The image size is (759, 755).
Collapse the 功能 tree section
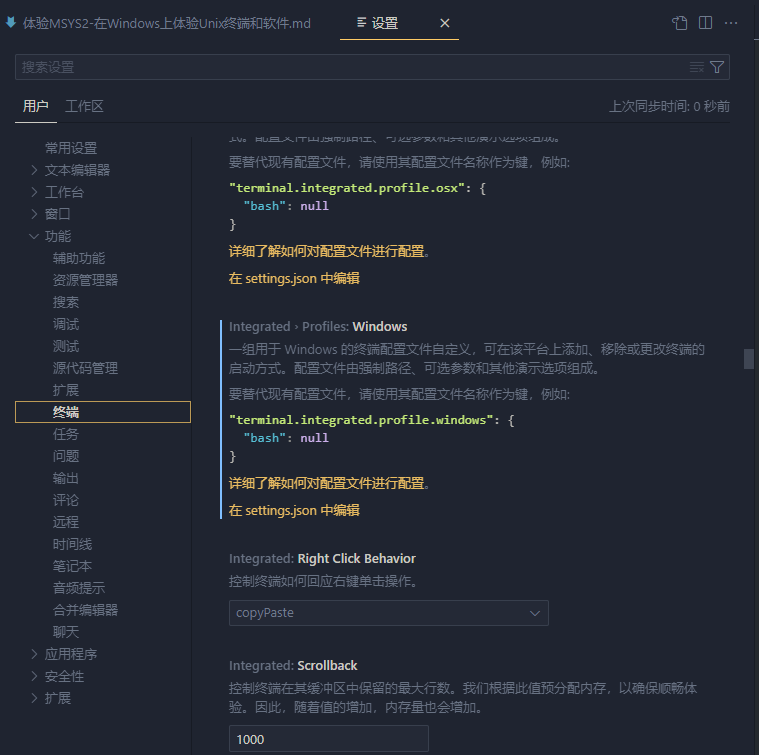pyautogui.click(x=36, y=236)
